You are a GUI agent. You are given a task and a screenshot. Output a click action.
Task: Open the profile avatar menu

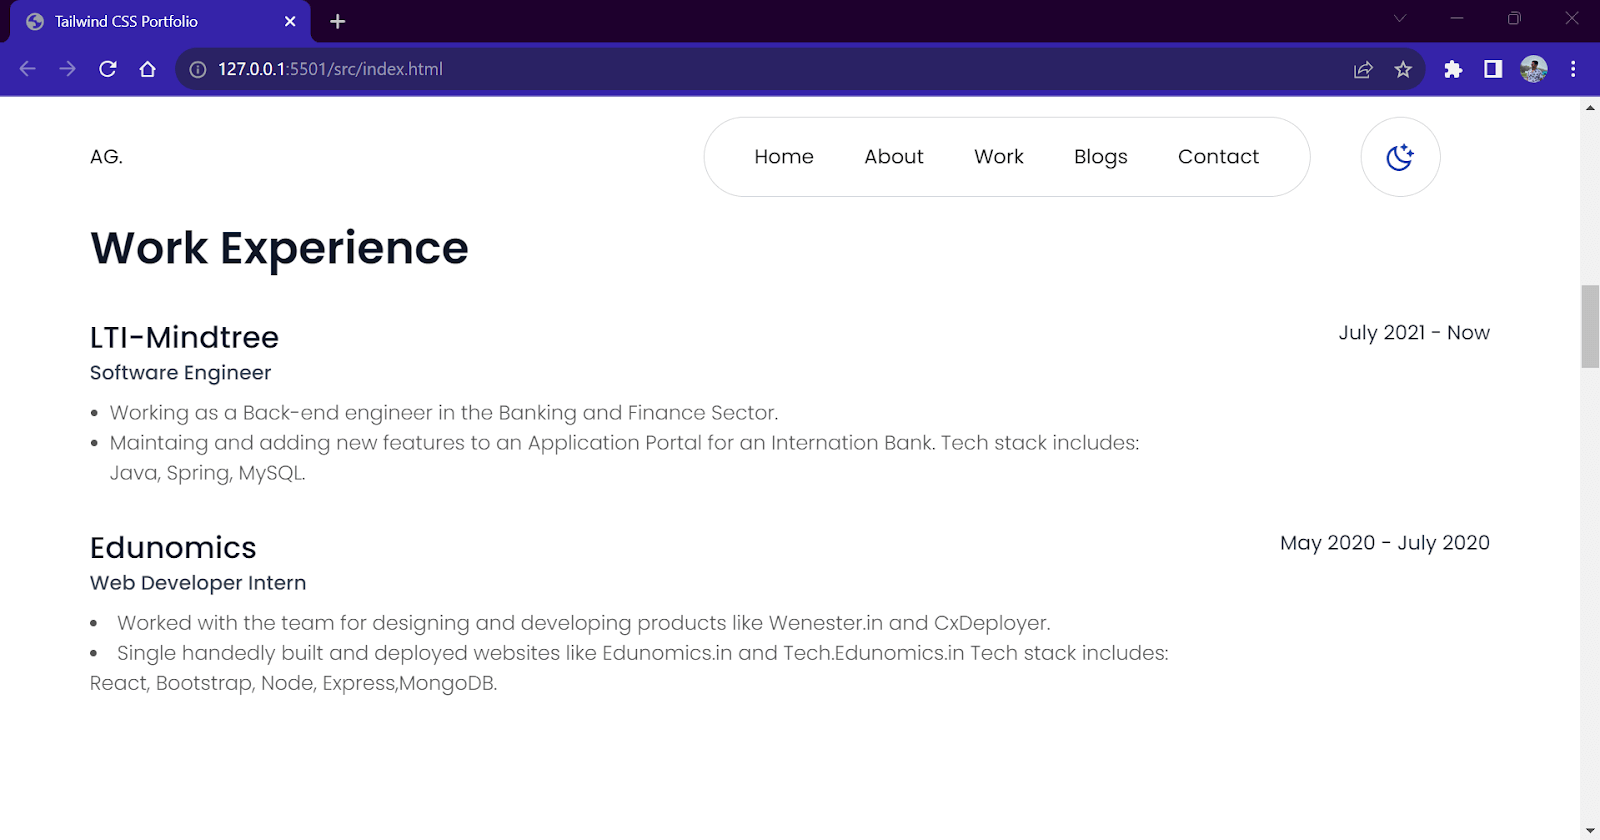(x=1533, y=69)
